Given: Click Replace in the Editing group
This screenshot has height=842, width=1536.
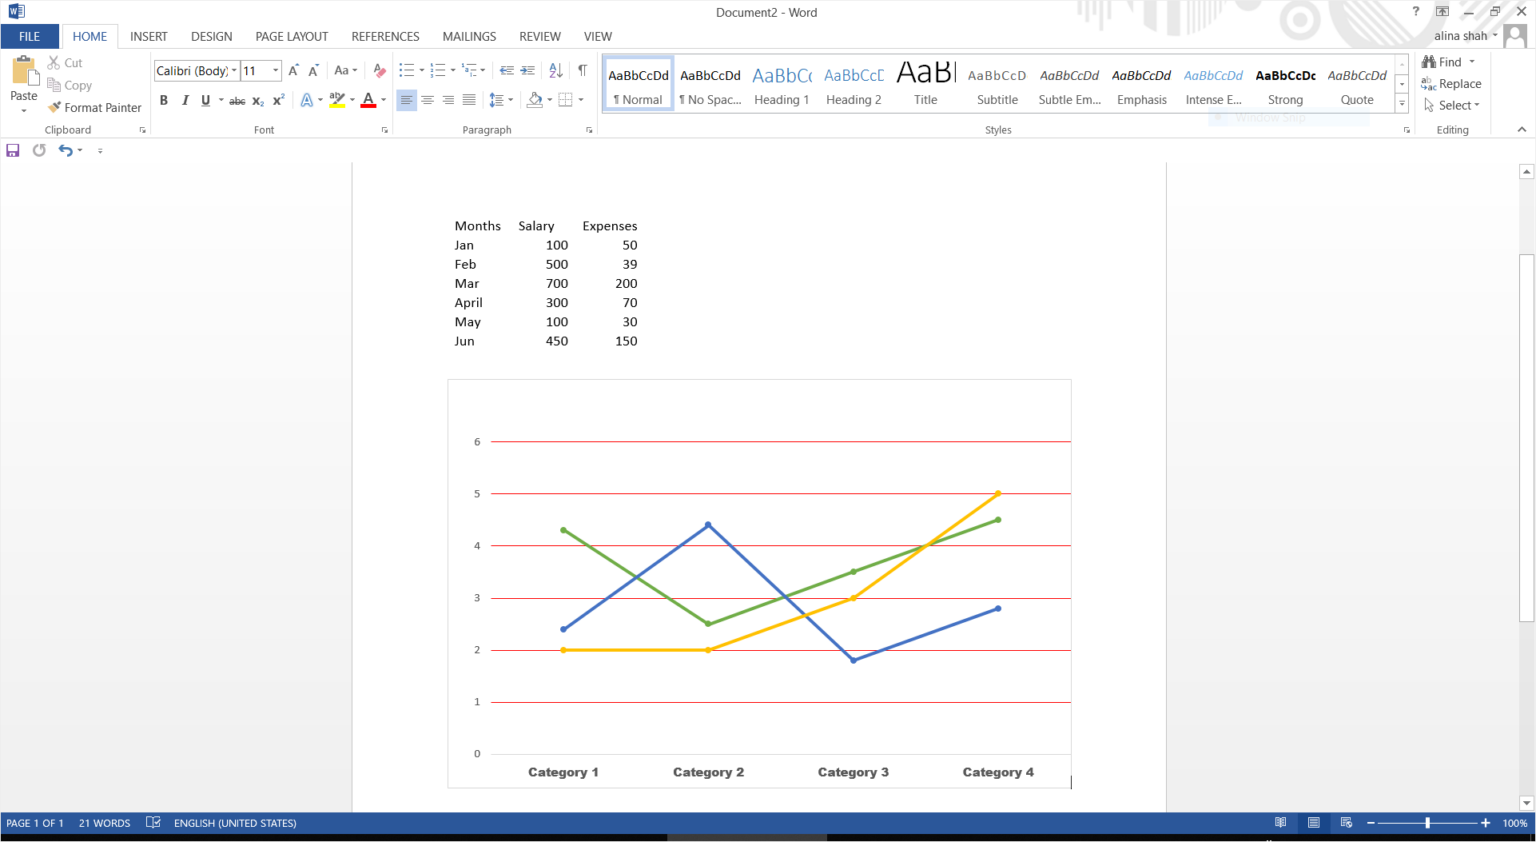Looking at the screenshot, I should point(1459,84).
